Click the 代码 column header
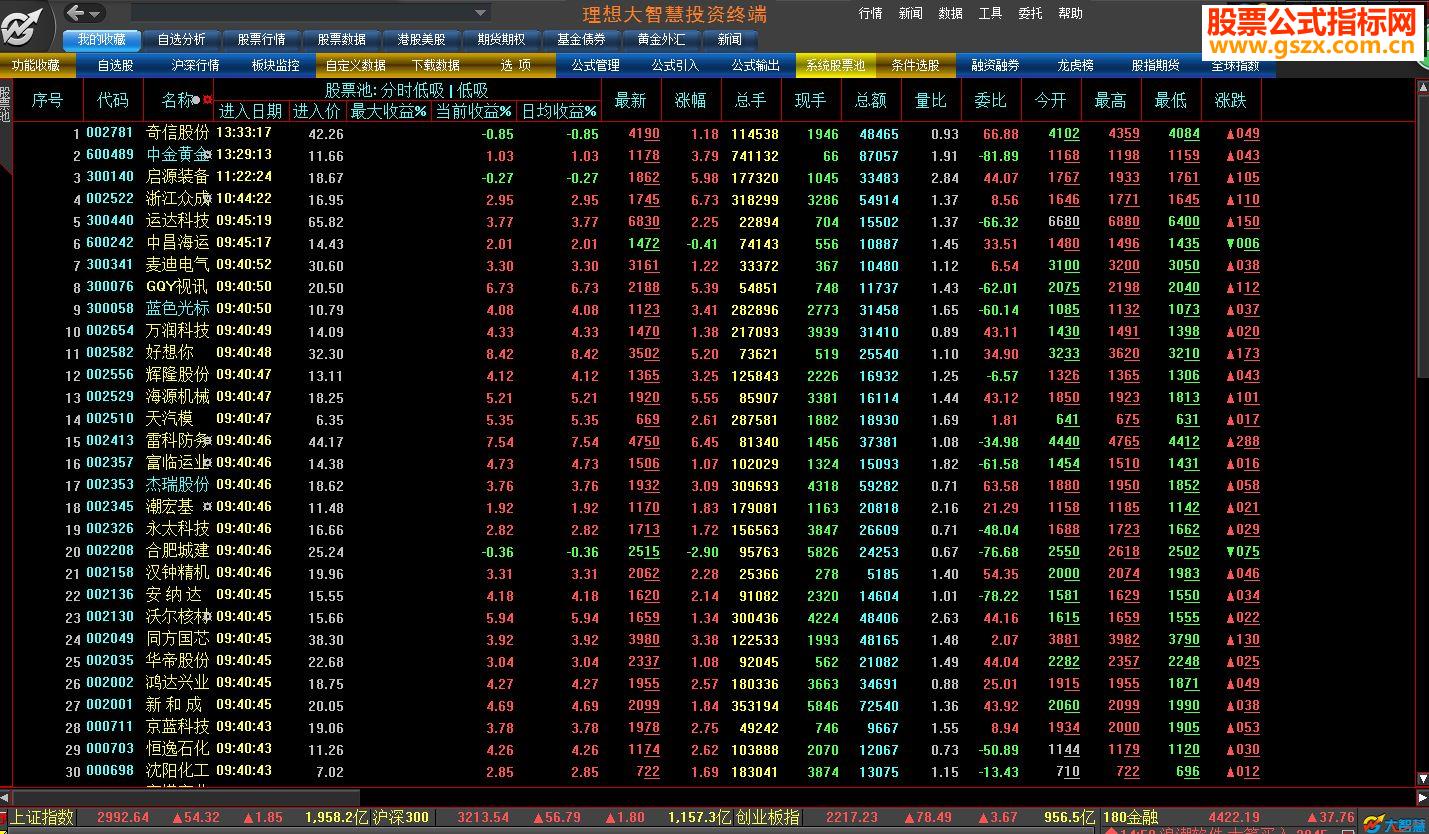Image resolution: width=1429 pixels, height=834 pixels. point(113,100)
